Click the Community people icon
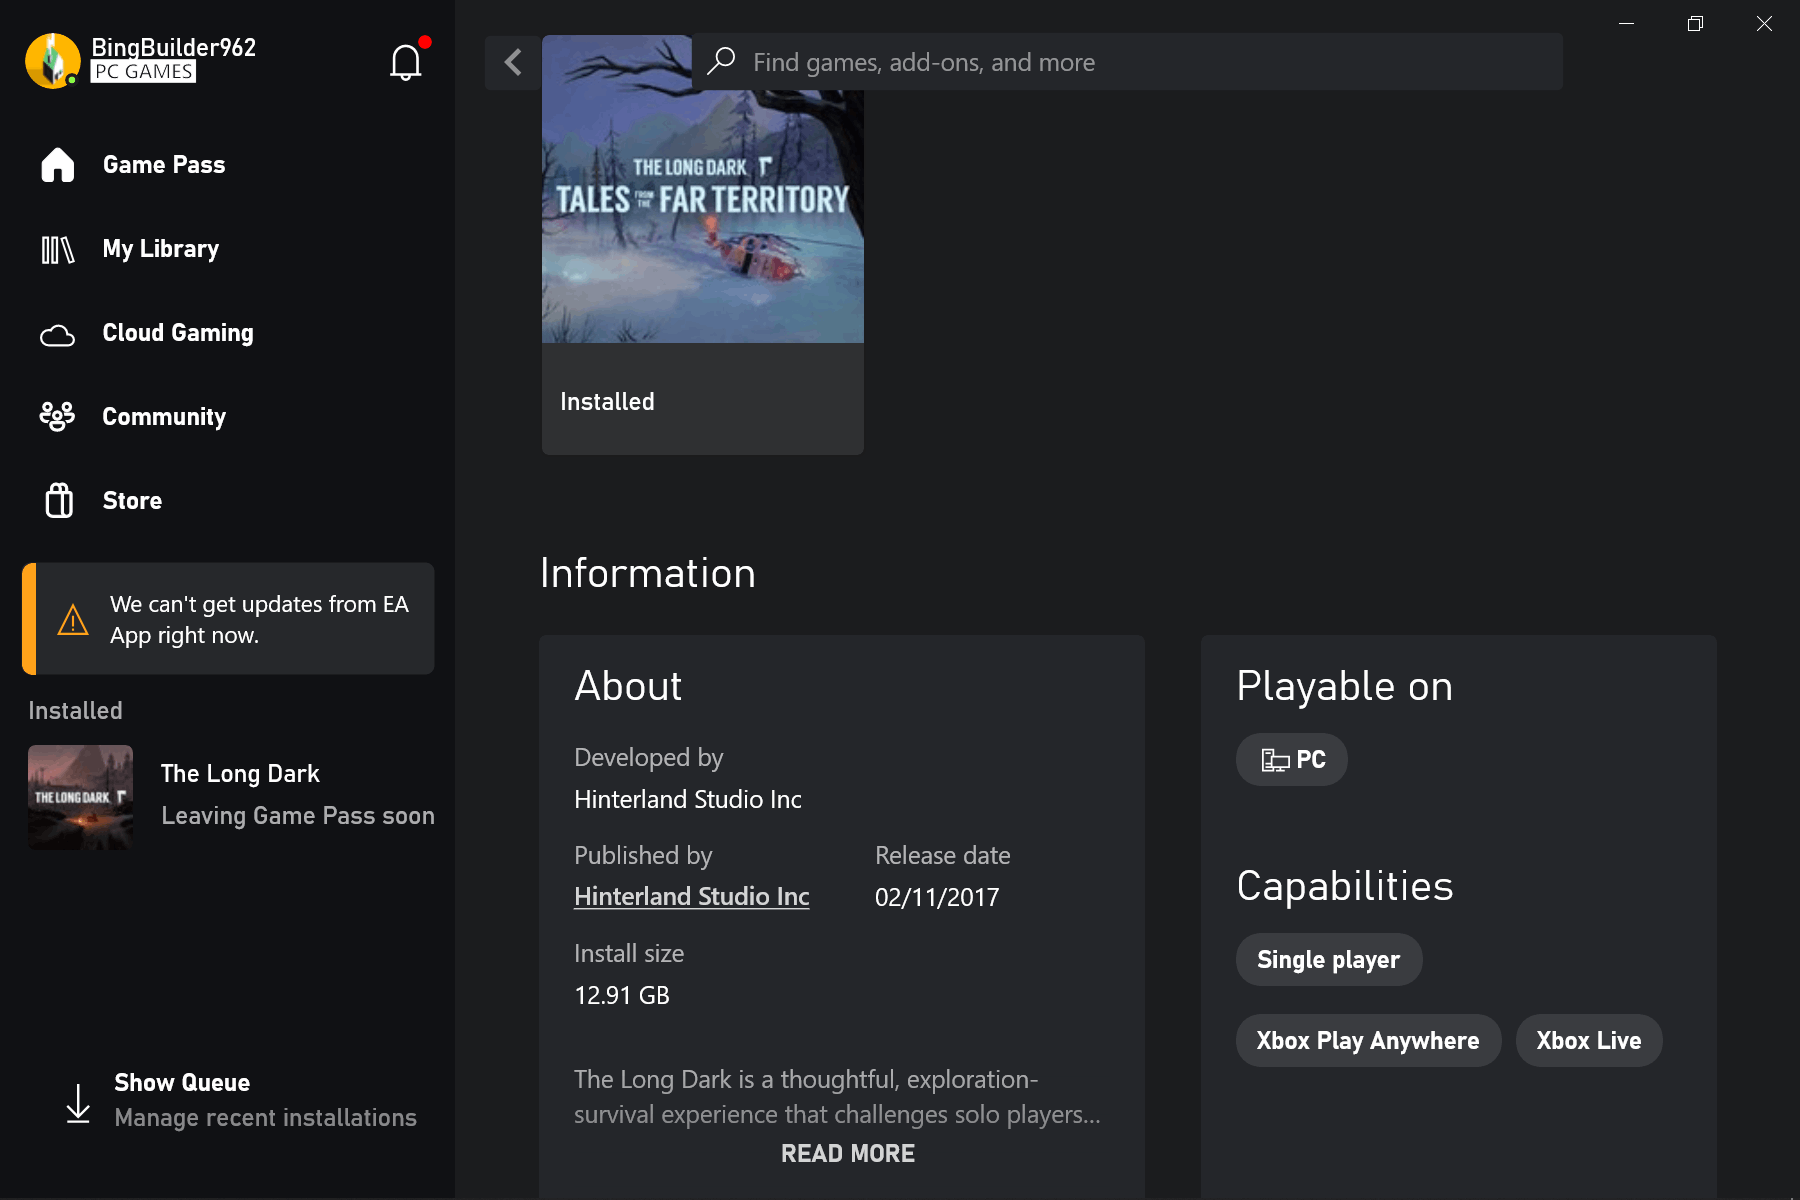The height and width of the screenshot is (1200, 1800). (x=58, y=416)
